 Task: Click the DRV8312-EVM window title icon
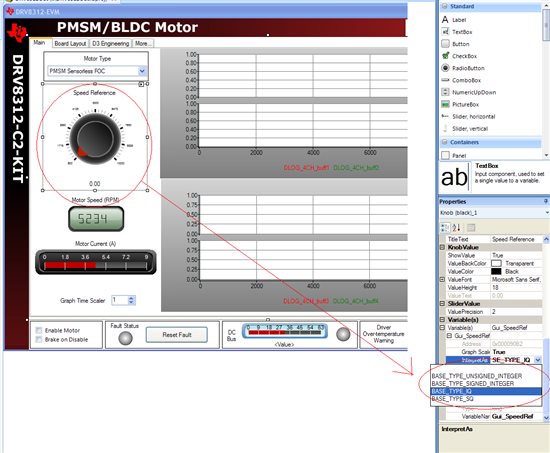[x=10, y=12]
